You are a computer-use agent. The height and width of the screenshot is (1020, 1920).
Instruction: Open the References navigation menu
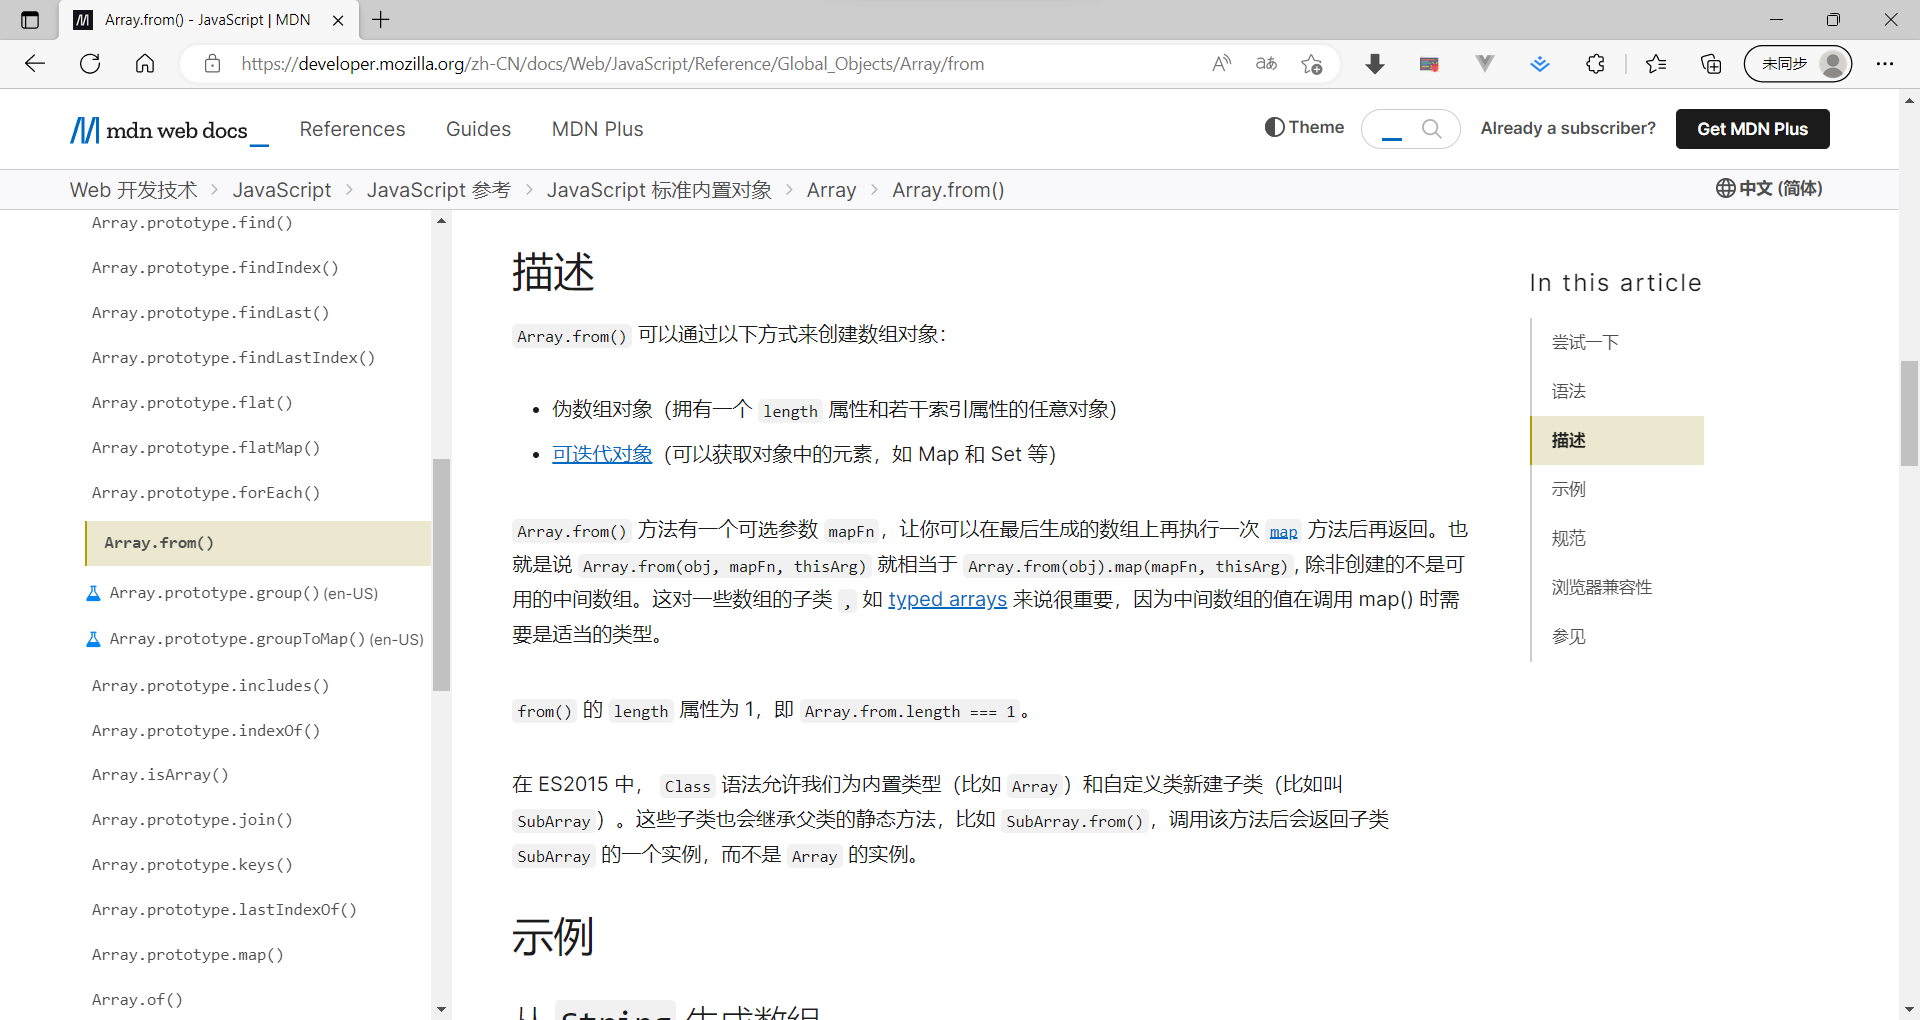coord(352,129)
